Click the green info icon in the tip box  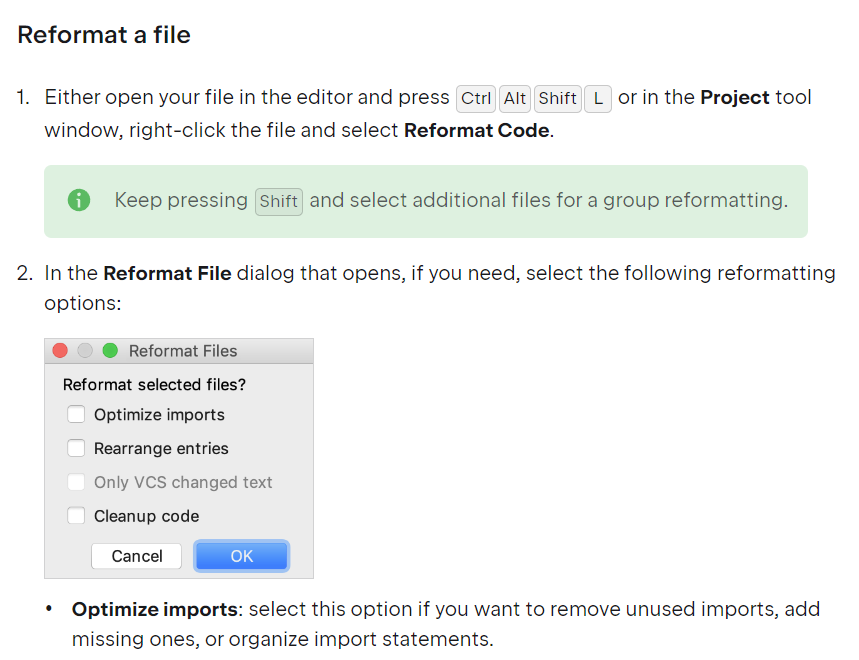coord(79,200)
